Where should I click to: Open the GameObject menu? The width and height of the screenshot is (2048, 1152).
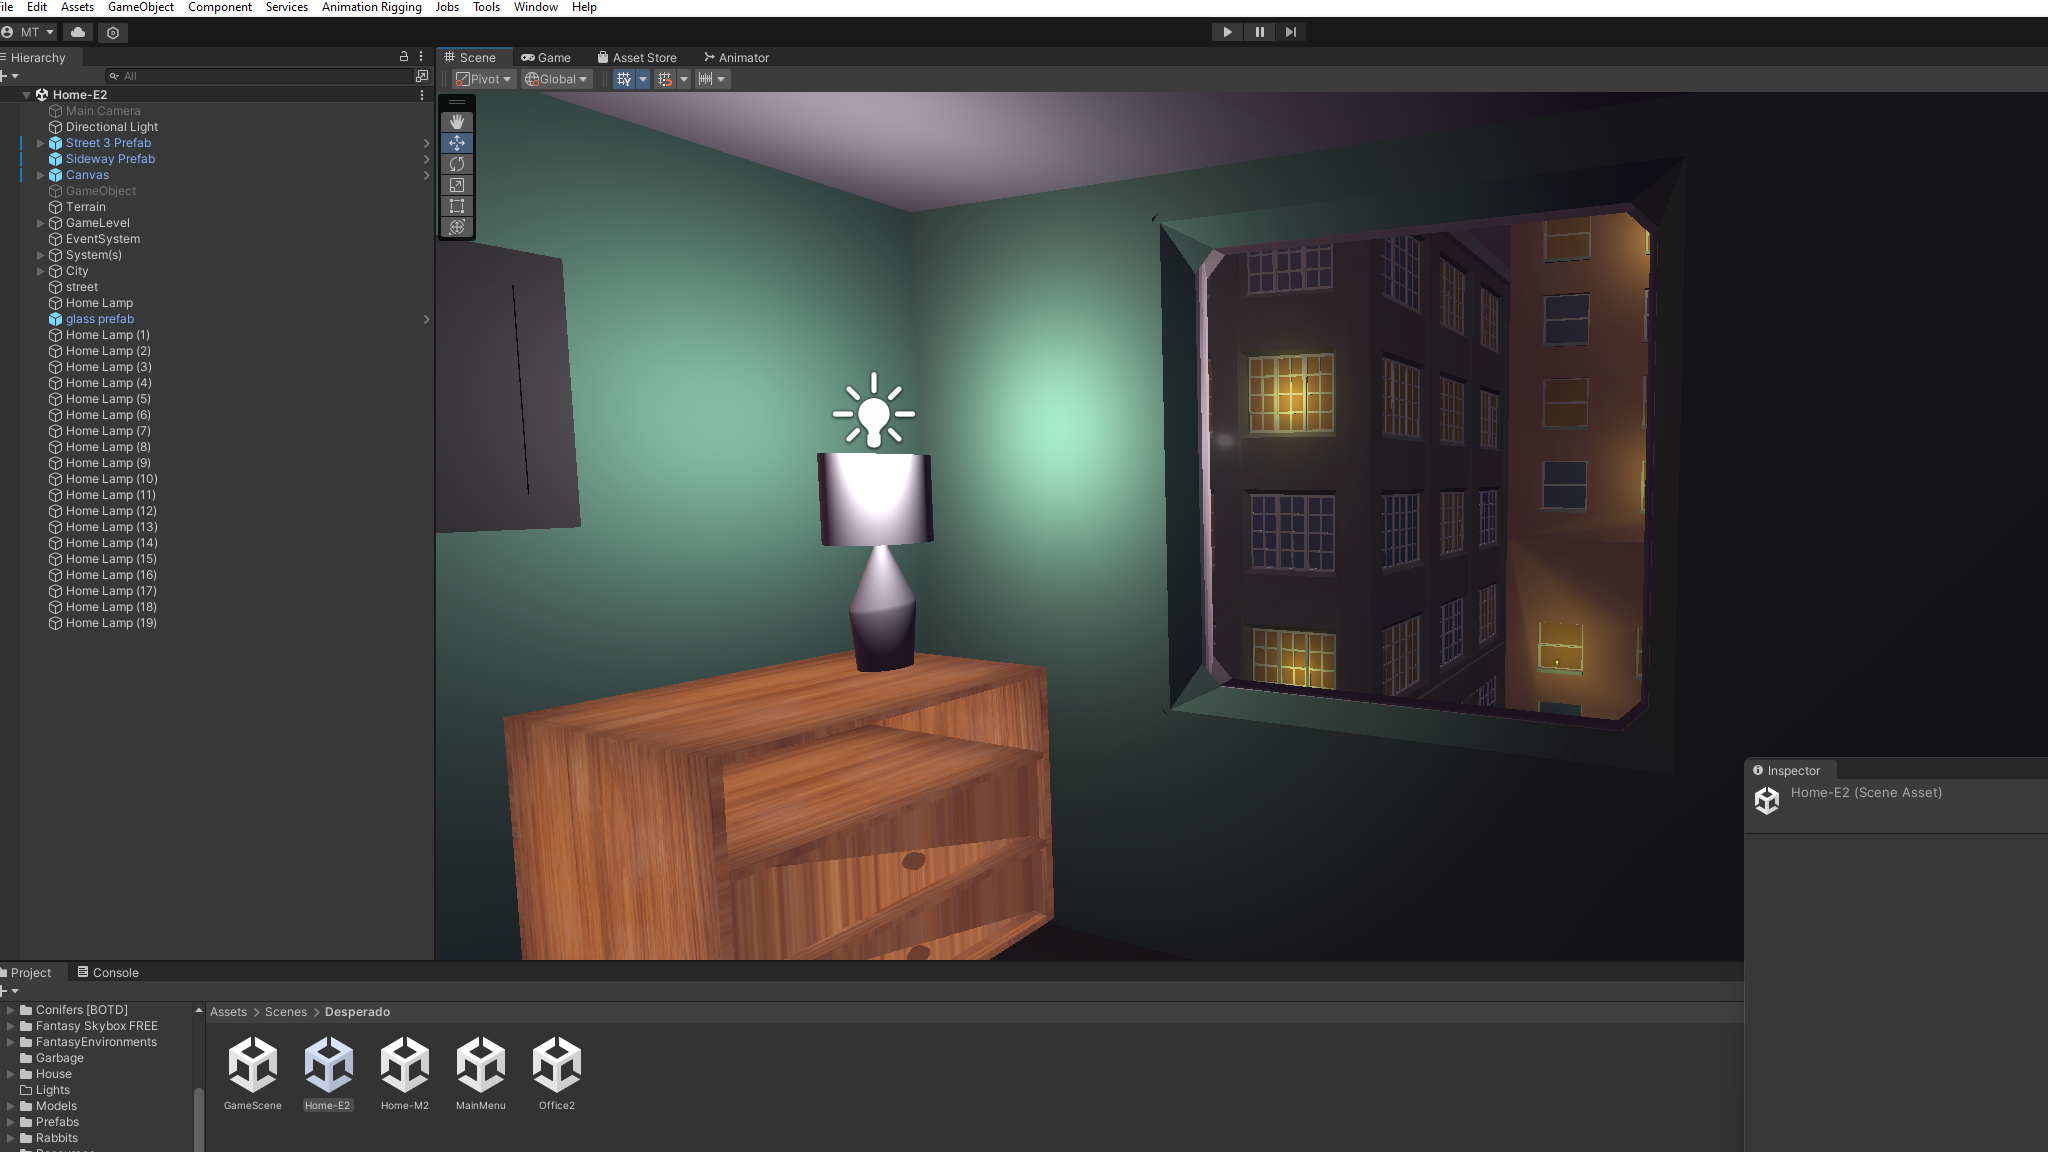(x=141, y=7)
